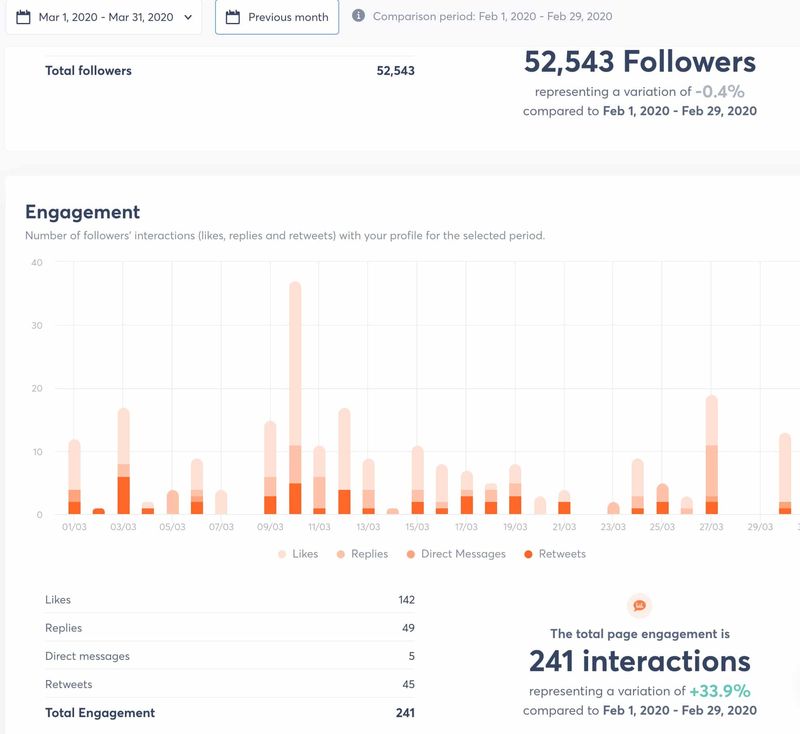The width and height of the screenshot is (800, 734).
Task: Click the engagement description subtitle text
Action: click(285, 236)
